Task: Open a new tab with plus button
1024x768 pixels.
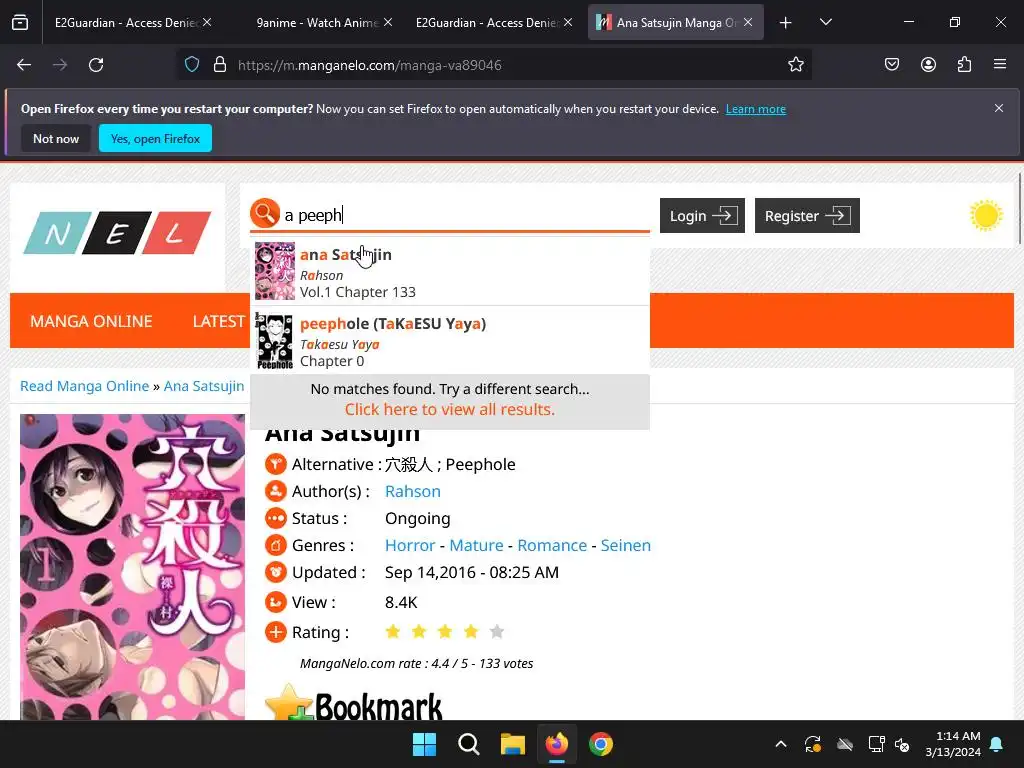Action: (x=786, y=23)
